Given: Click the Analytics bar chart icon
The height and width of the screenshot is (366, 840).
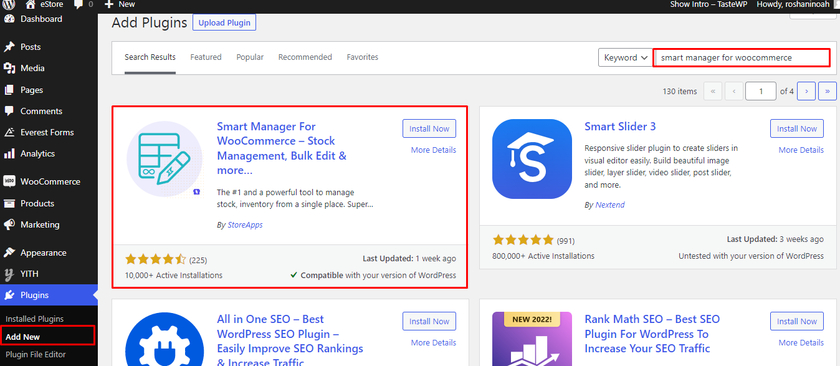Looking at the screenshot, I should [9, 154].
